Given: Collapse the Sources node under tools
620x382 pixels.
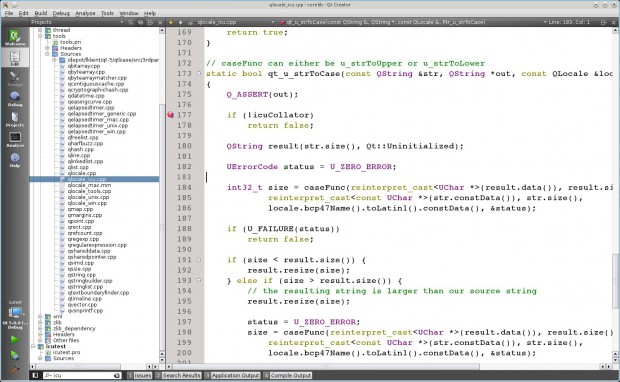Looking at the screenshot, I should 47,54.
